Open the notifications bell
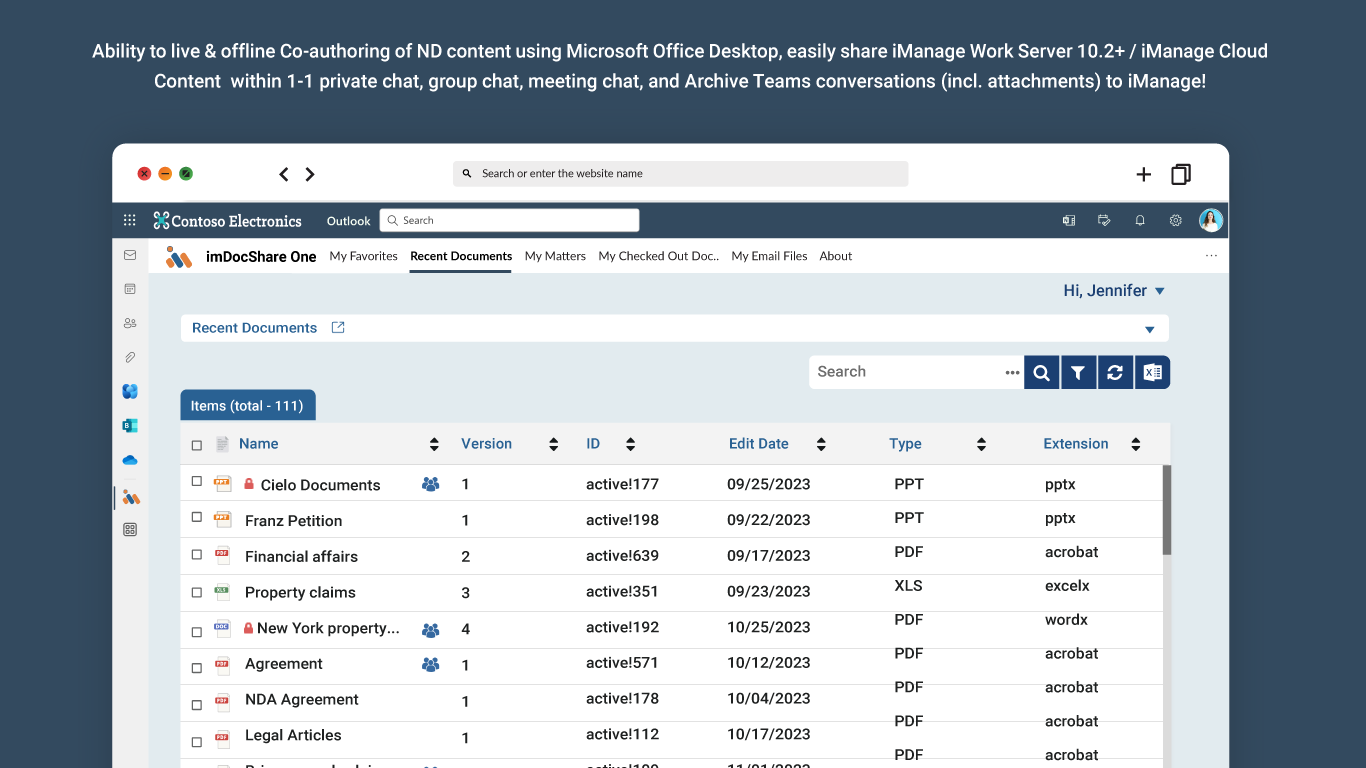 1140,221
